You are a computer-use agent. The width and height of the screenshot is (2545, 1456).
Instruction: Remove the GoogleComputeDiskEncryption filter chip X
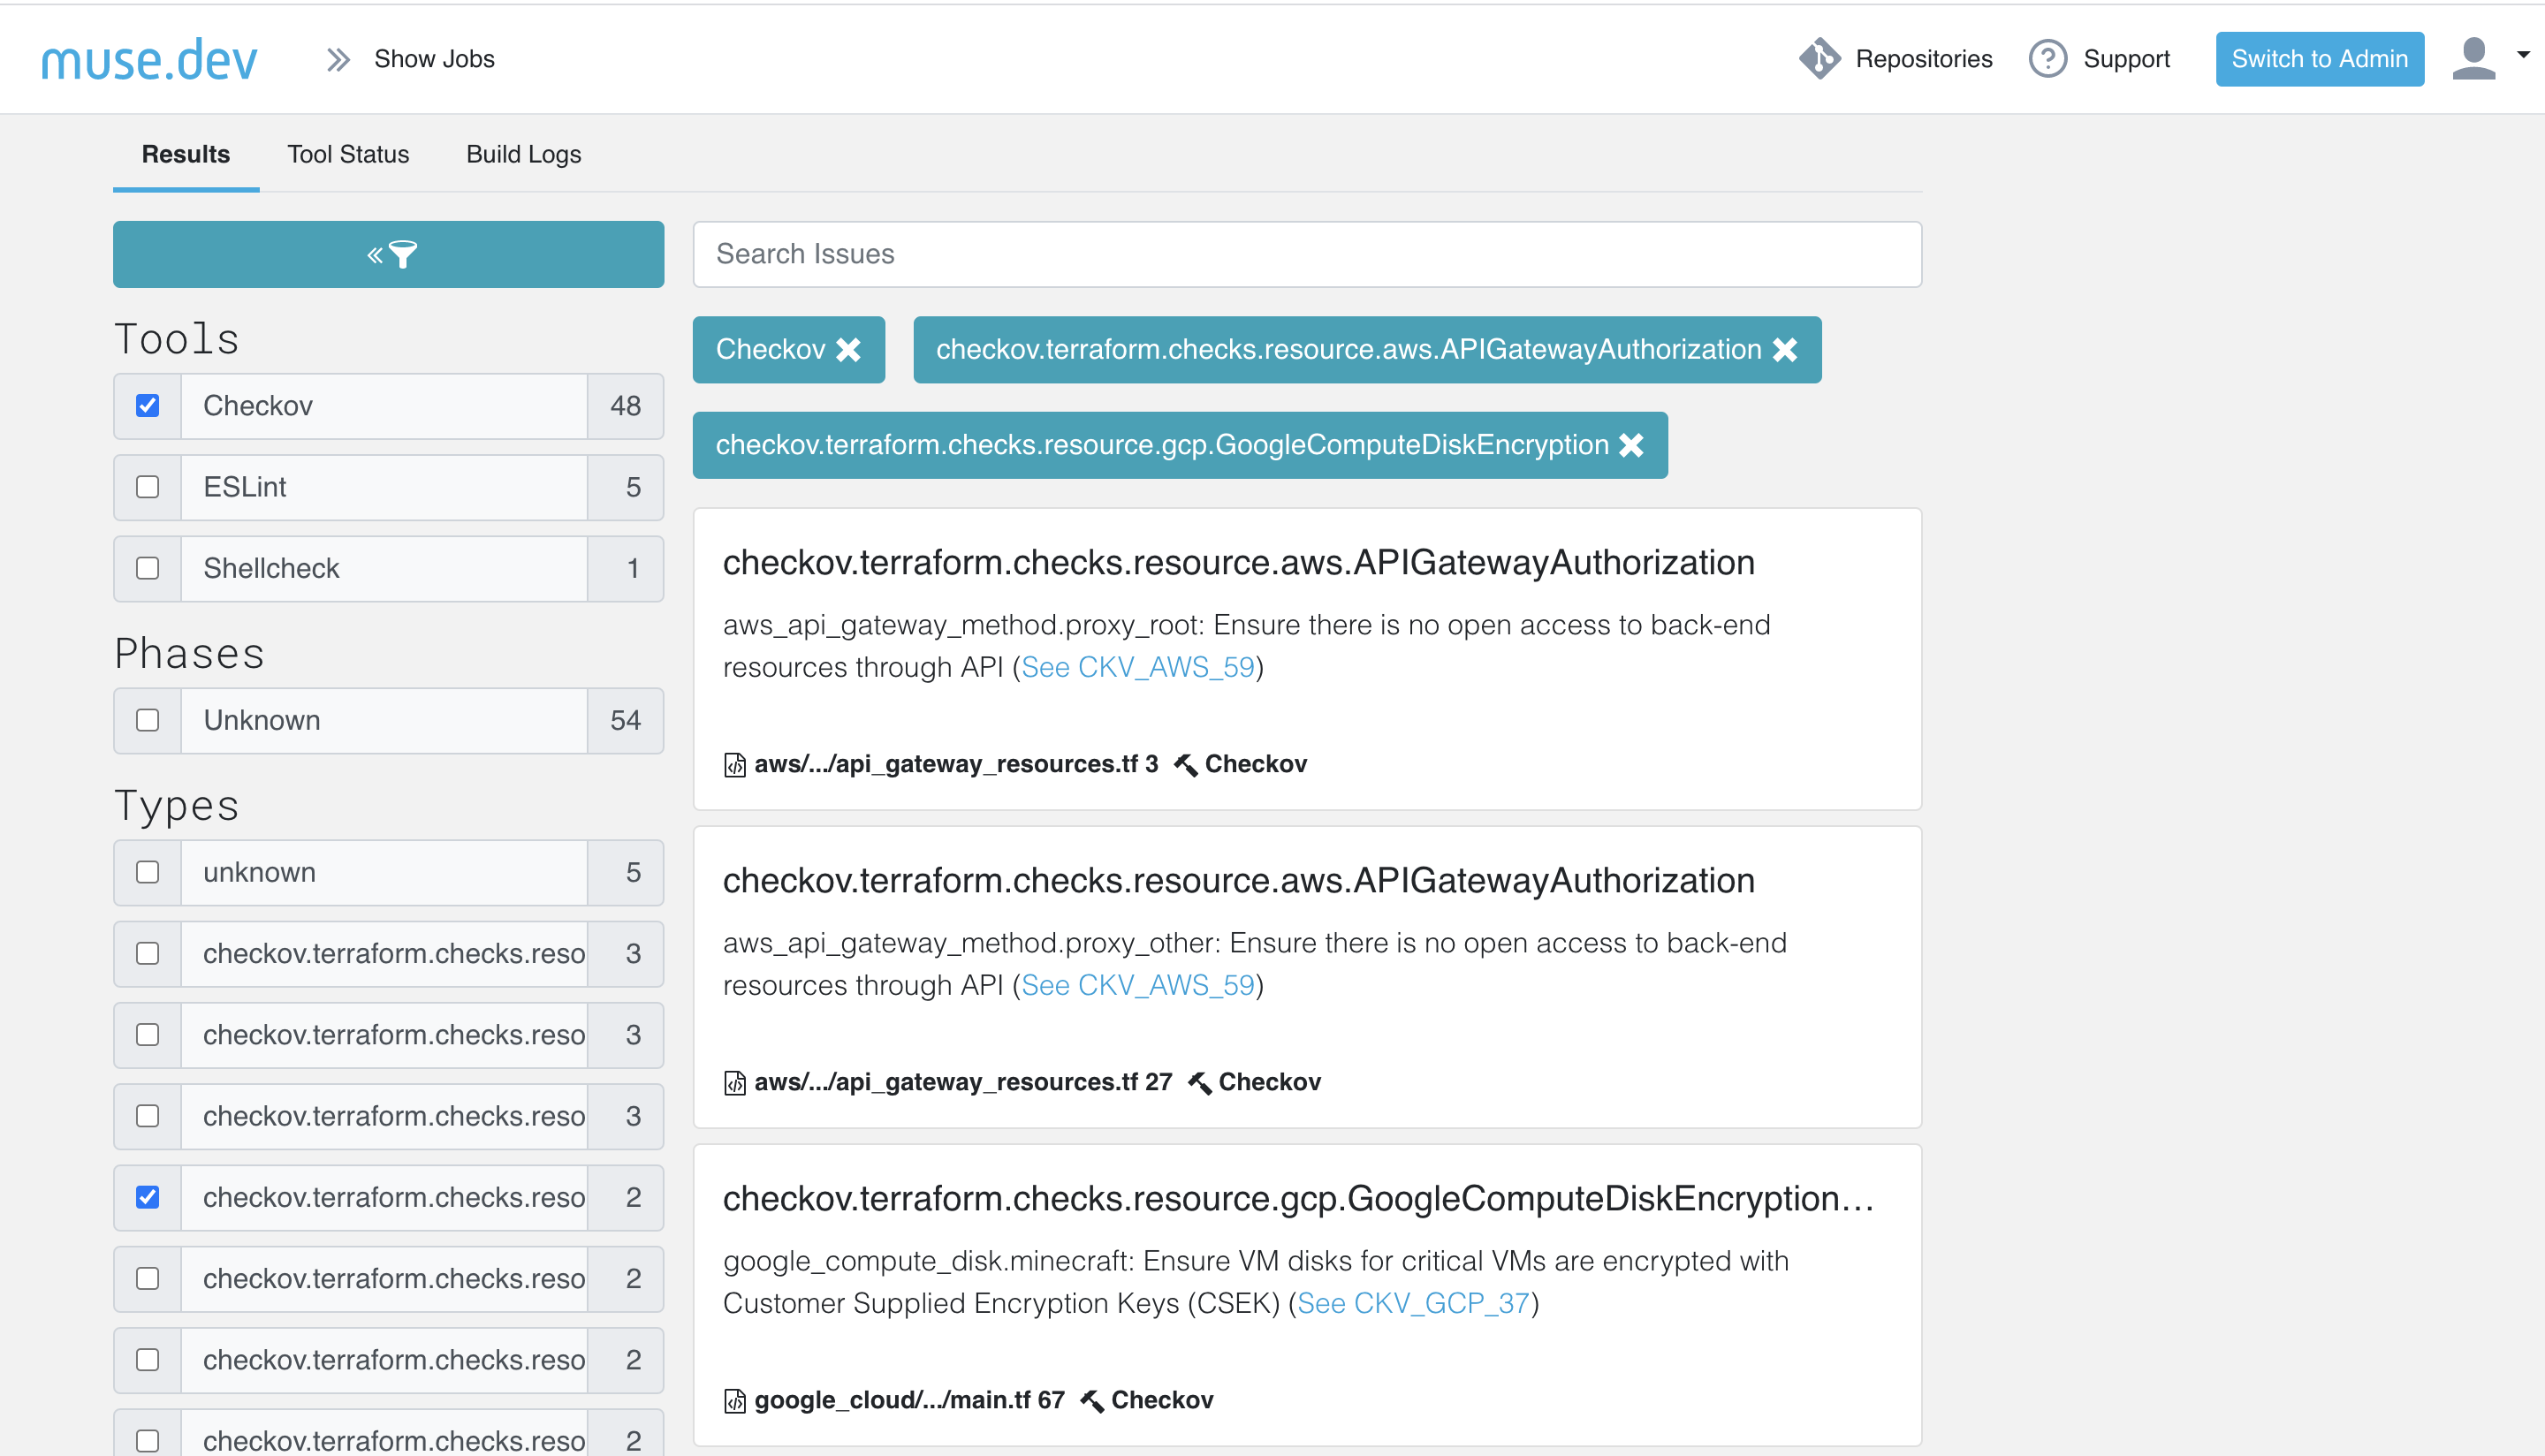(1631, 445)
